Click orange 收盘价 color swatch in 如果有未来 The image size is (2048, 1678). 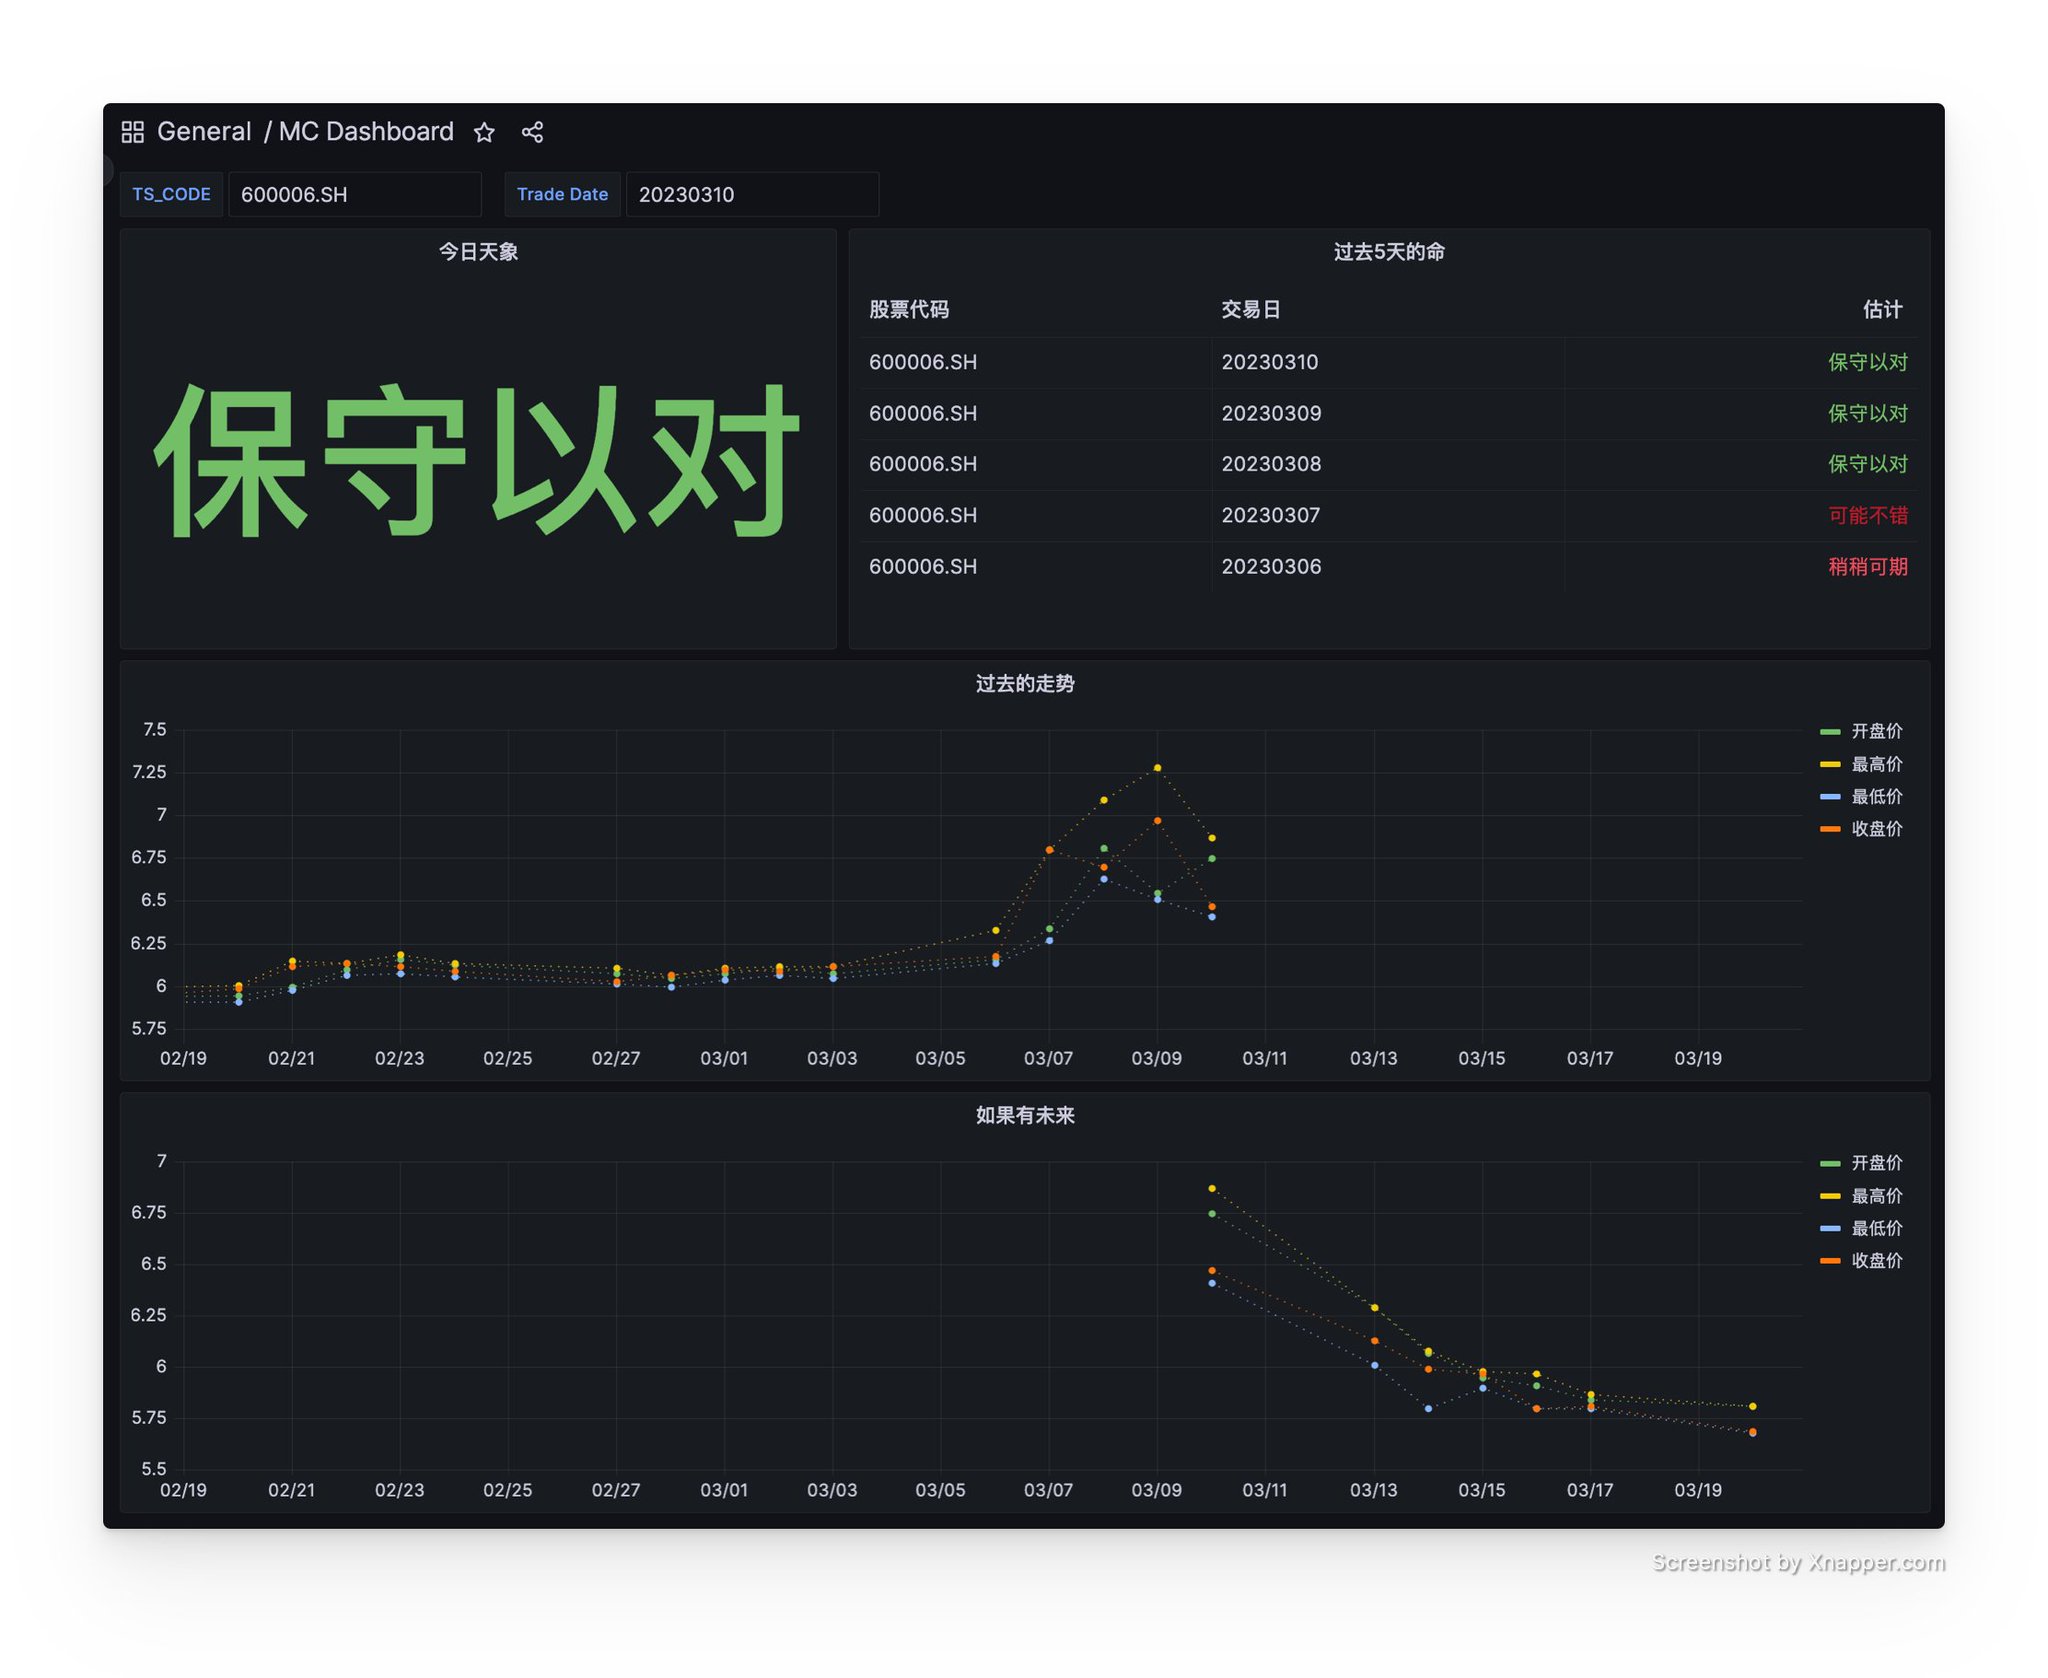1830,1261
